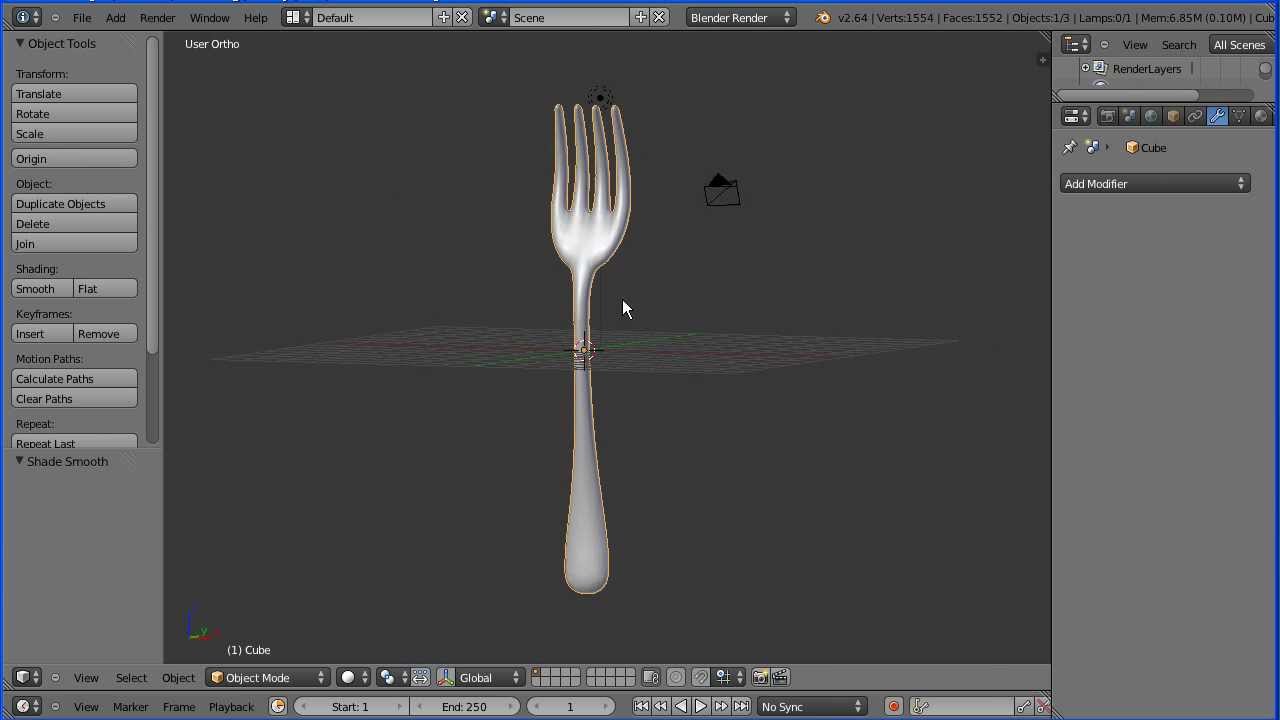Expand the Shade Smooth operator panel
Screen dimensions: 1280x720
click(x=19, y=461)
